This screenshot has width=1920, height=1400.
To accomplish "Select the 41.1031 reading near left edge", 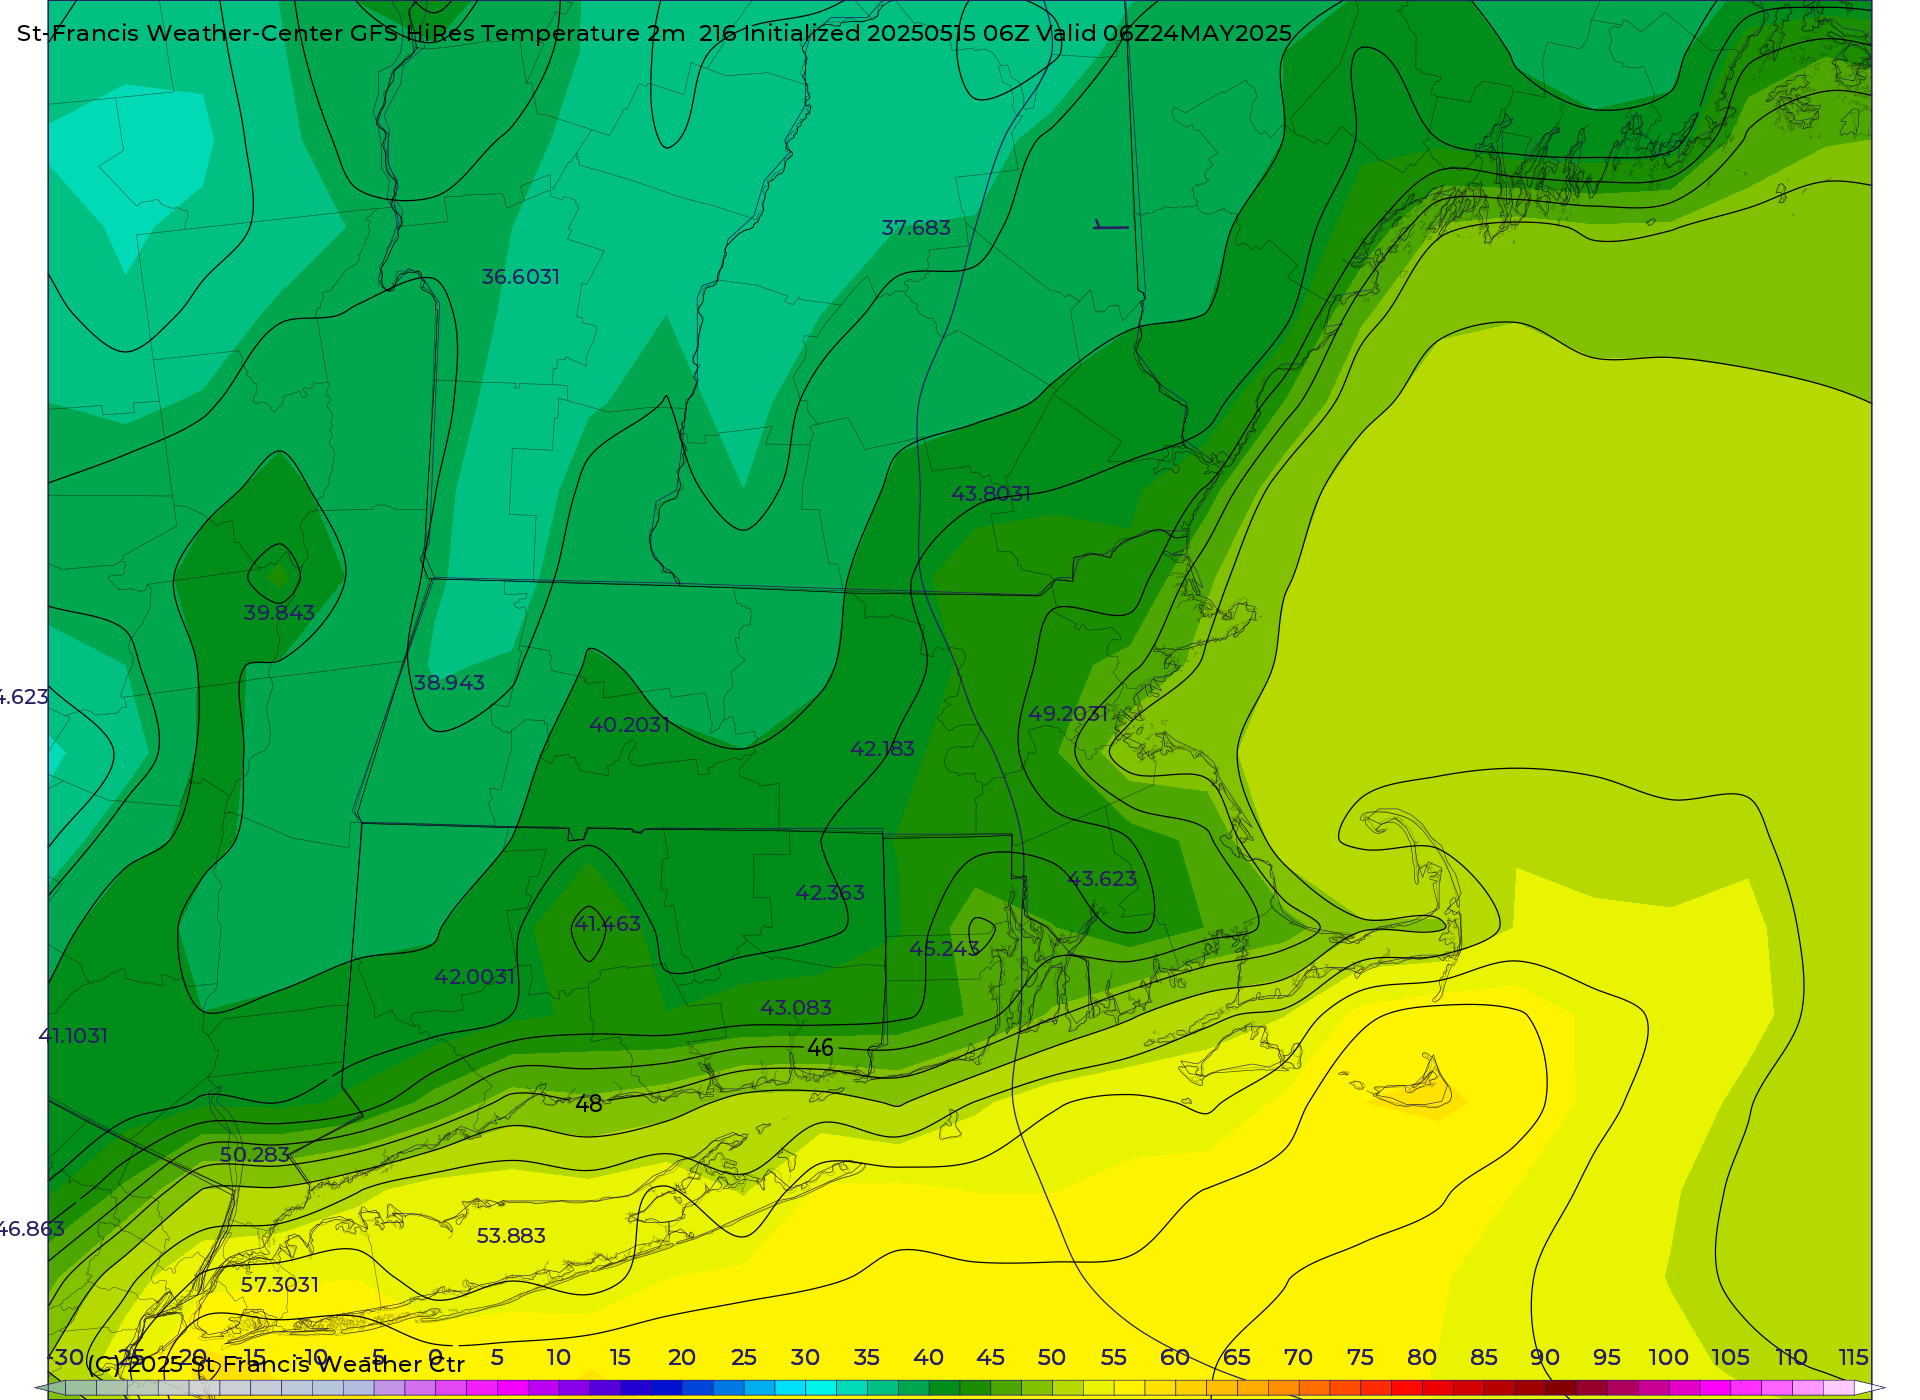I will 73,1036.
